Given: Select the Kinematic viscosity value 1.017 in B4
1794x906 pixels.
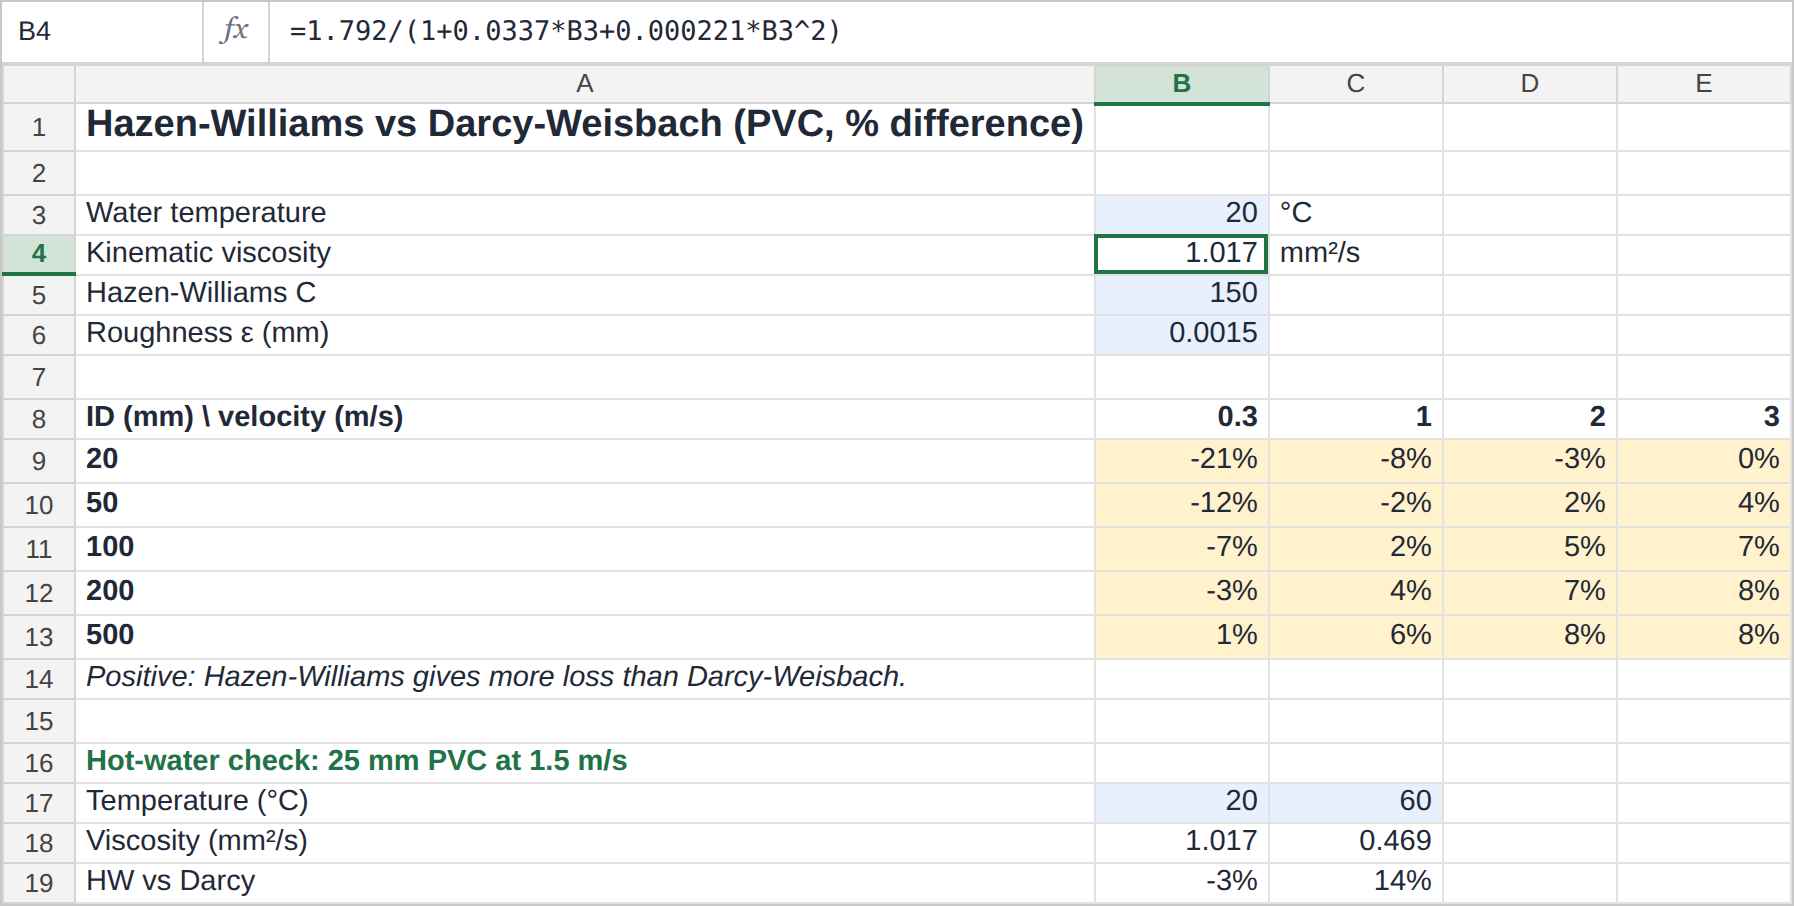Looking at the screenshot, I should 1182,254.
